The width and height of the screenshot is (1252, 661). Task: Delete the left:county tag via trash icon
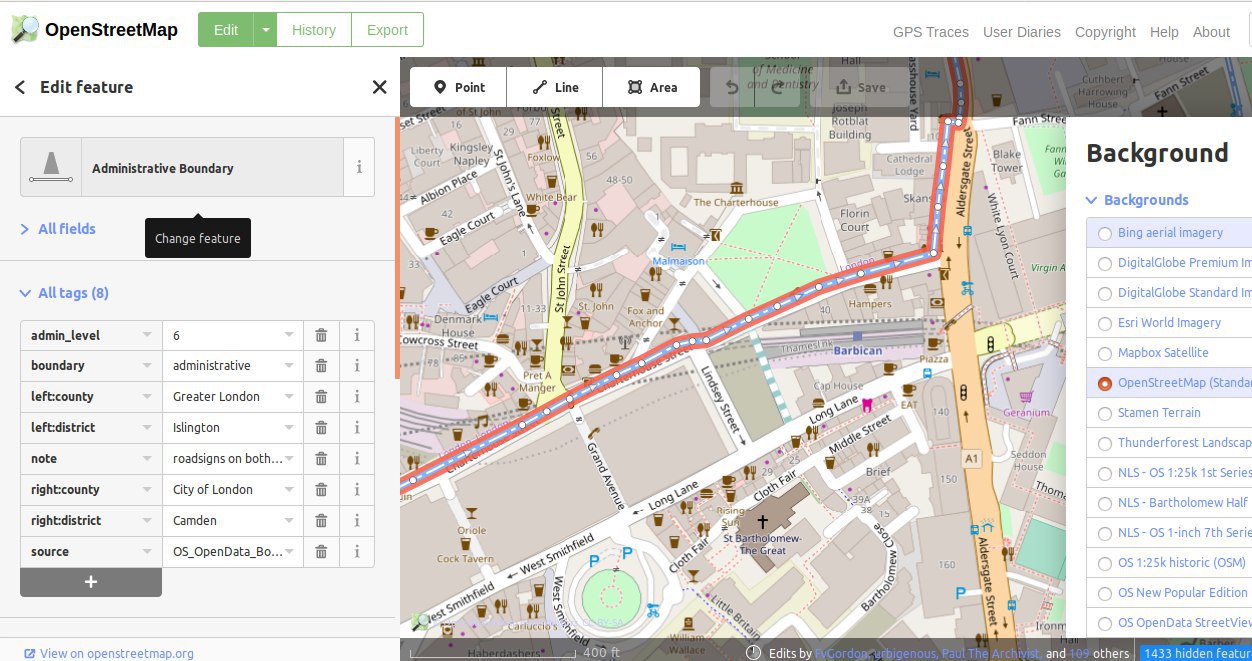tap(321, 397)
